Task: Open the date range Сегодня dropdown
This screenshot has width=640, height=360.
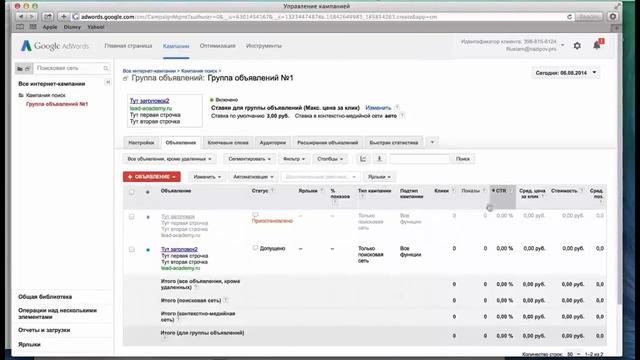Action: coord(566,73)
